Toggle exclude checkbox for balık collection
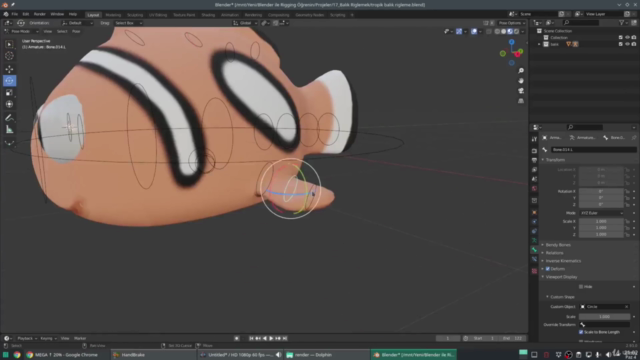Image resolution: width=640 pixels, height=360 pixels. 621,44
